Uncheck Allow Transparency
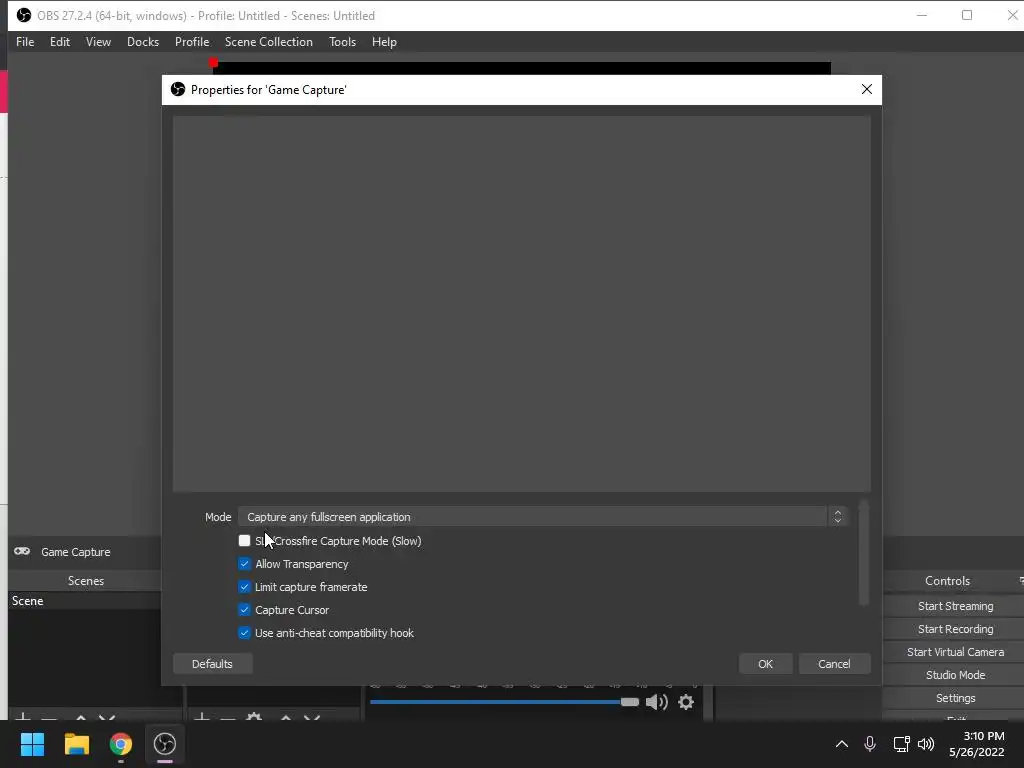 coord(244,564)
